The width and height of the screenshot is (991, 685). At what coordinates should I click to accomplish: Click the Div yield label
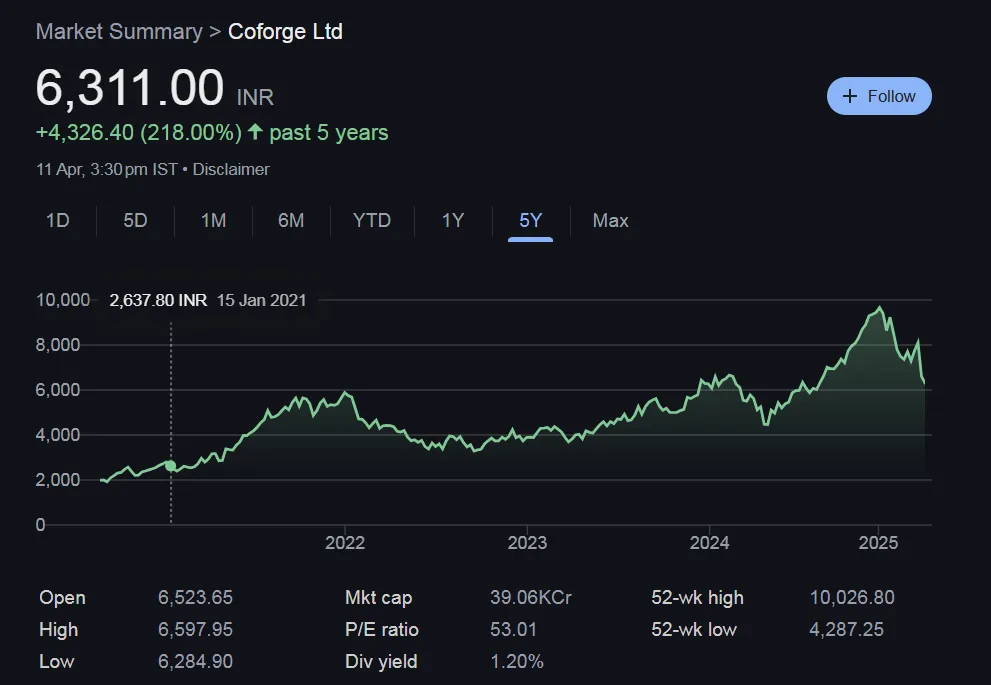click(381, 662)
